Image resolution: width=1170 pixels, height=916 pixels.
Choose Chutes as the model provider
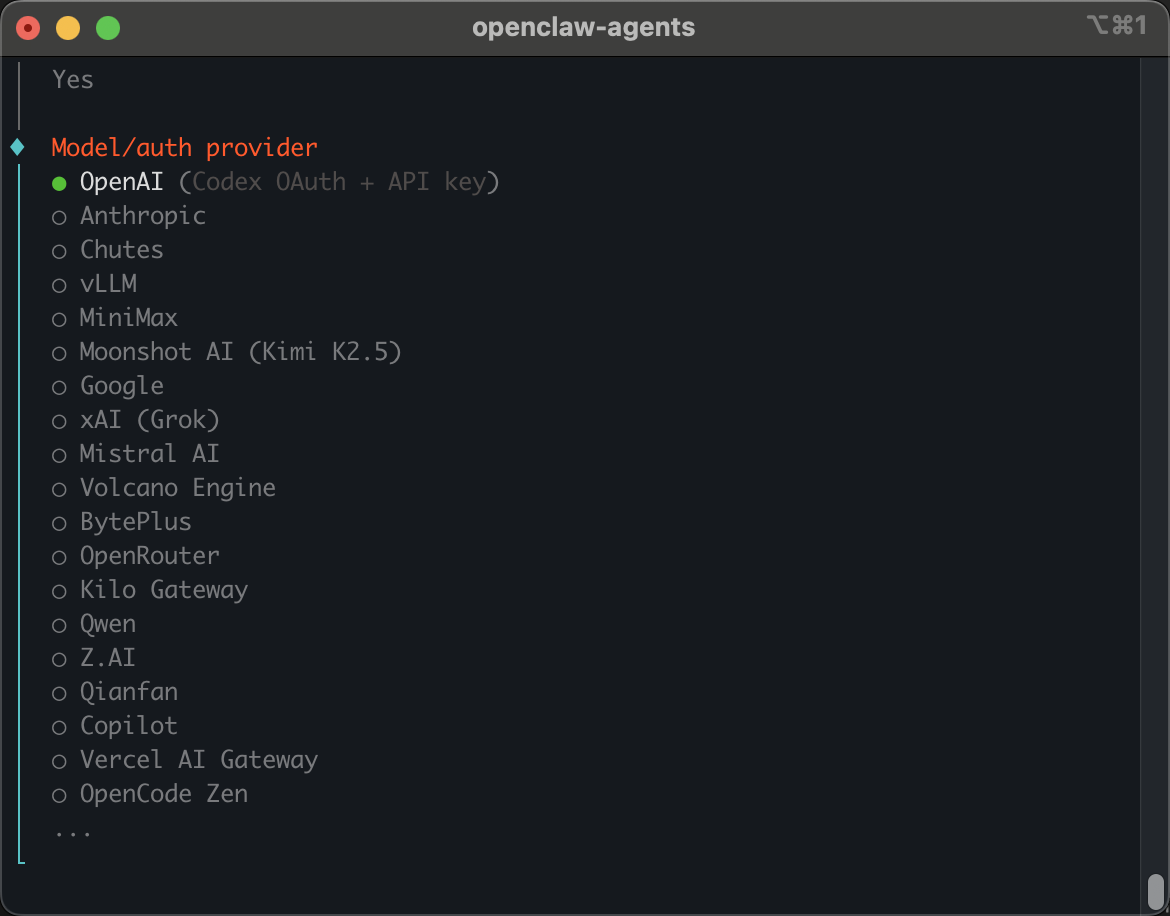click(121, 250)
